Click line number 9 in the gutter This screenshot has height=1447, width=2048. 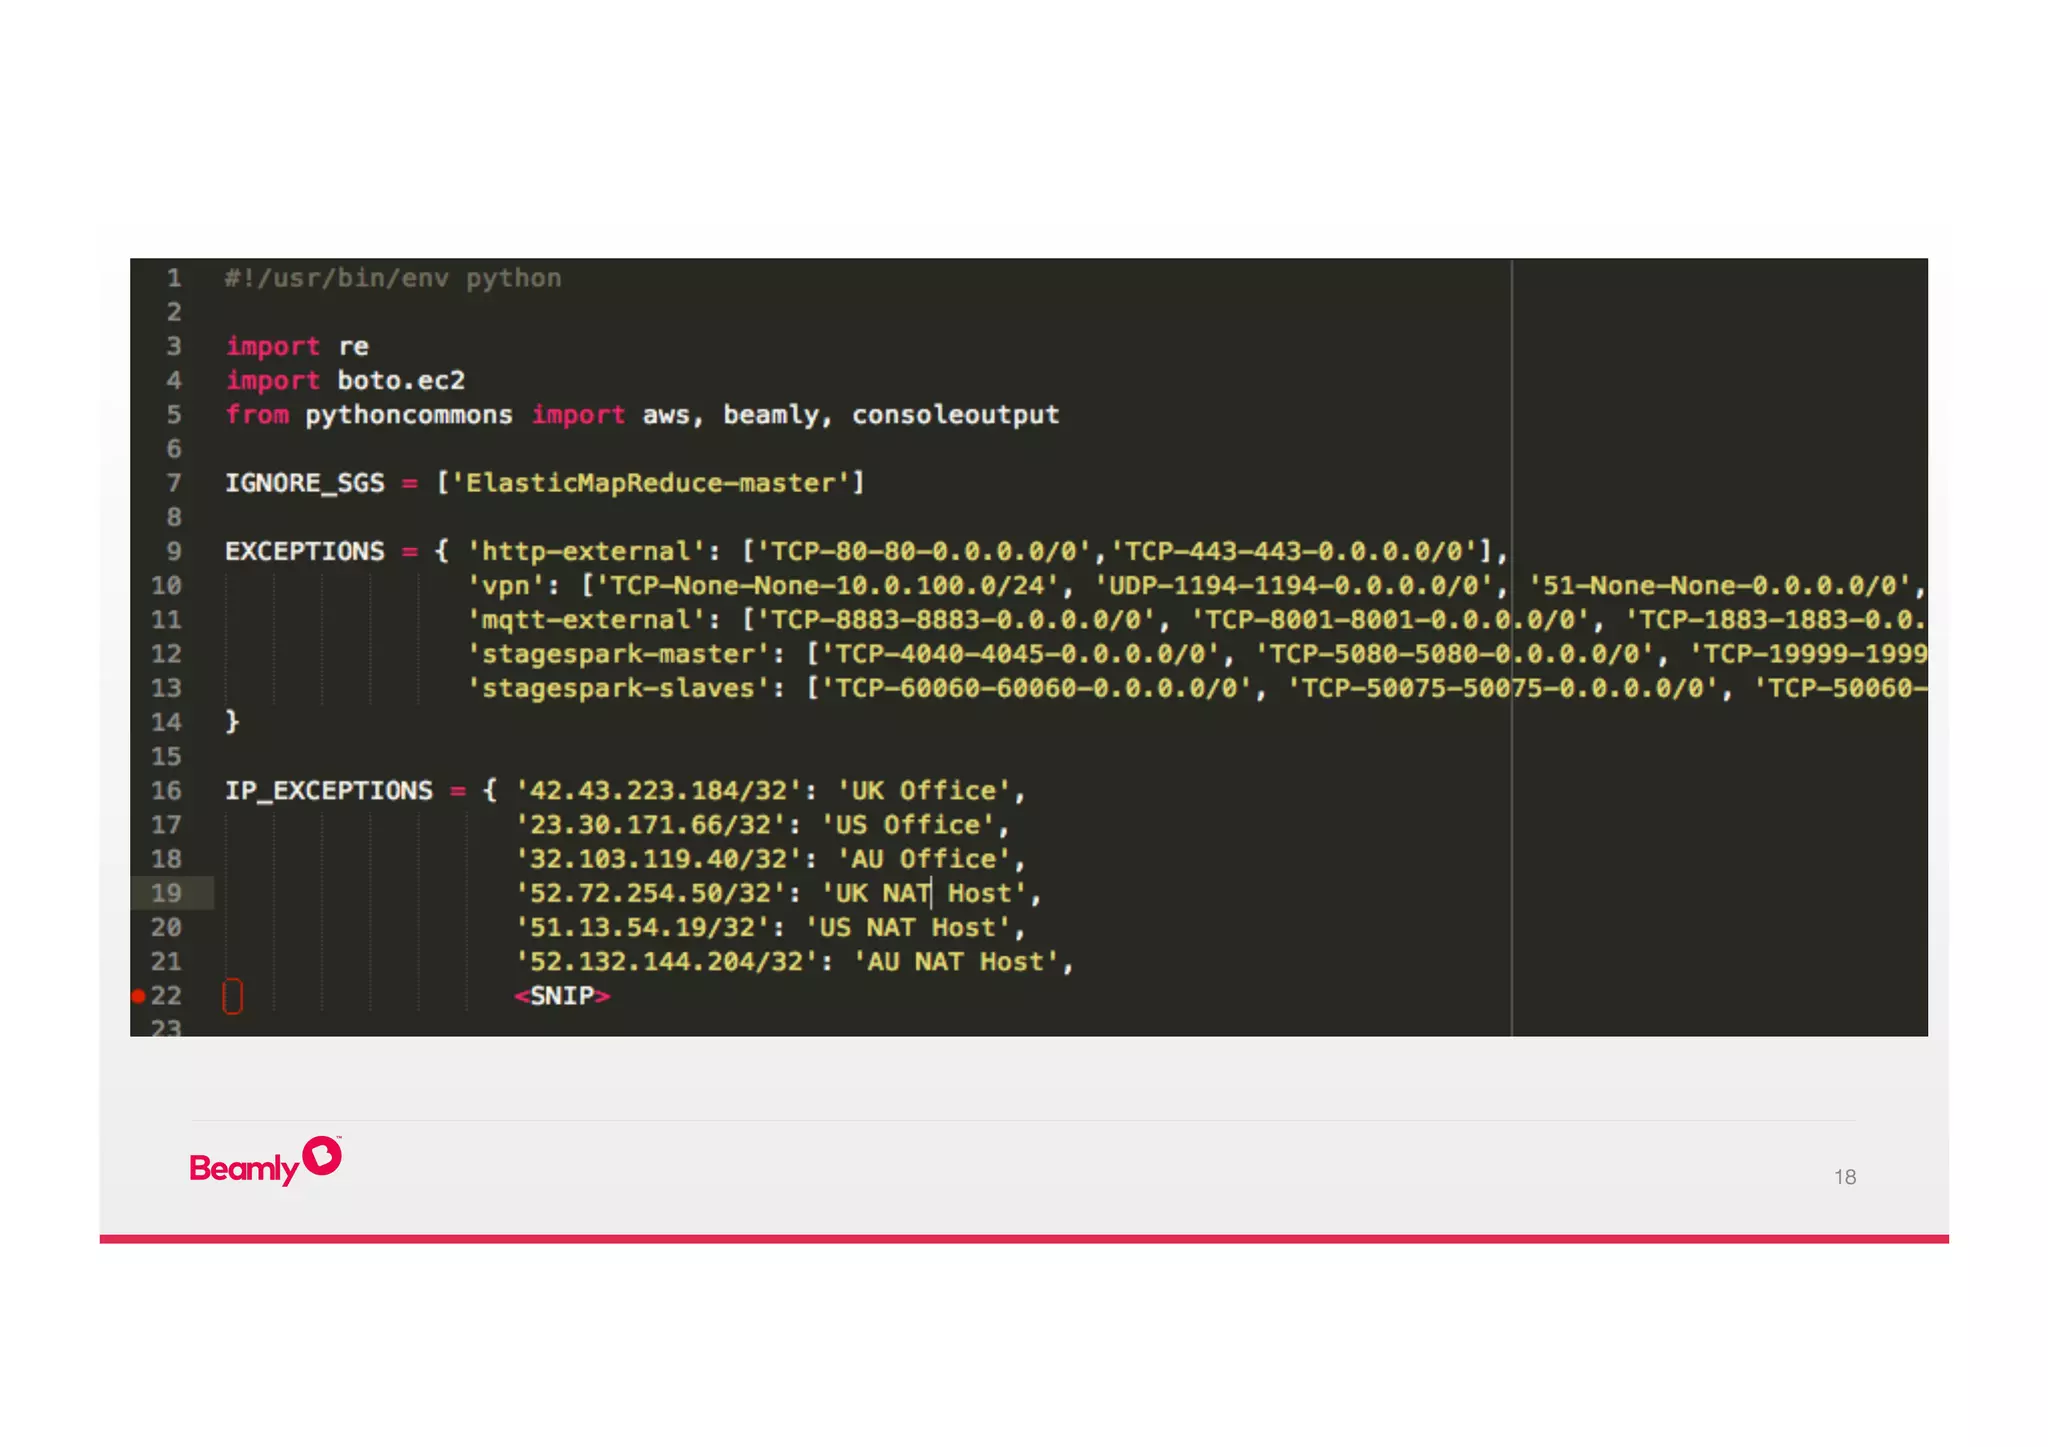[x=174, y=551]
